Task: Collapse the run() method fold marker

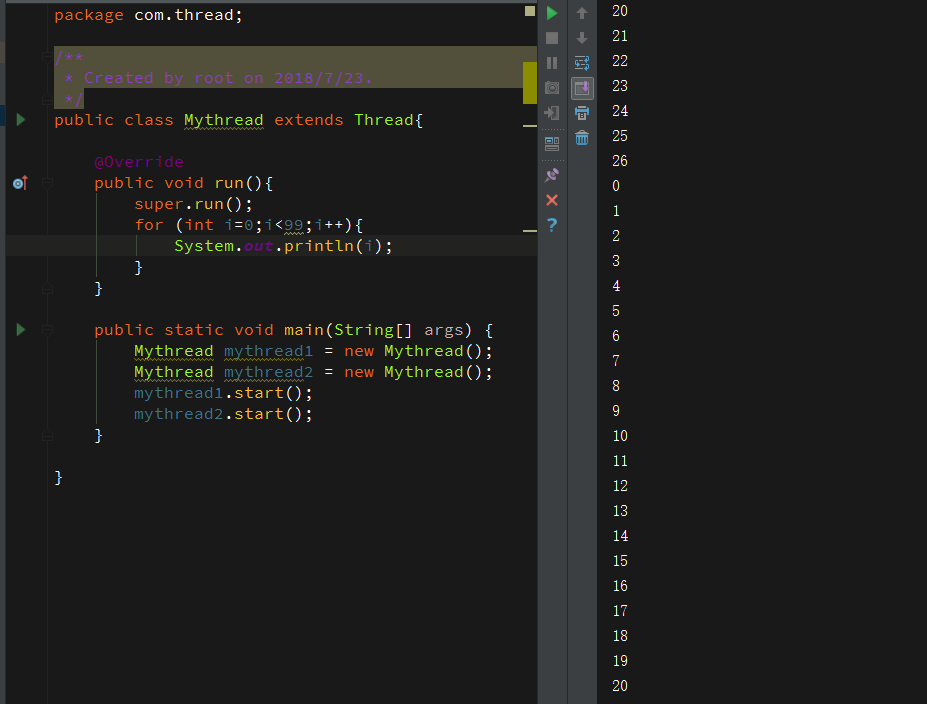Action: (47, 183)
